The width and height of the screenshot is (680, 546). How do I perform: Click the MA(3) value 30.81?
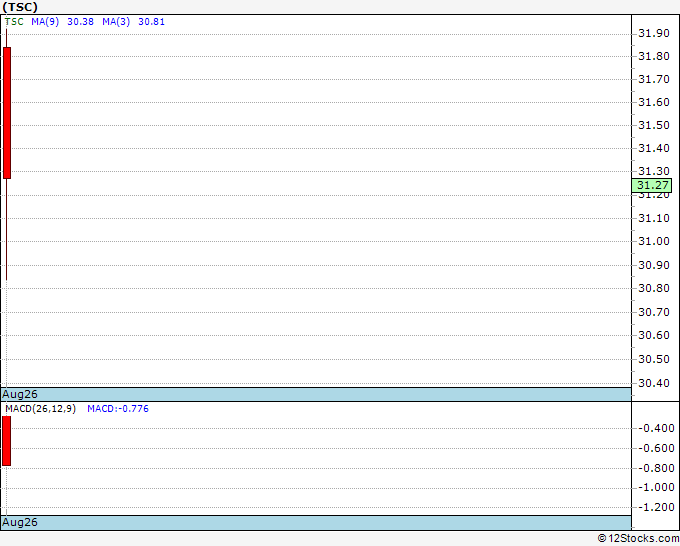[151, 22]
